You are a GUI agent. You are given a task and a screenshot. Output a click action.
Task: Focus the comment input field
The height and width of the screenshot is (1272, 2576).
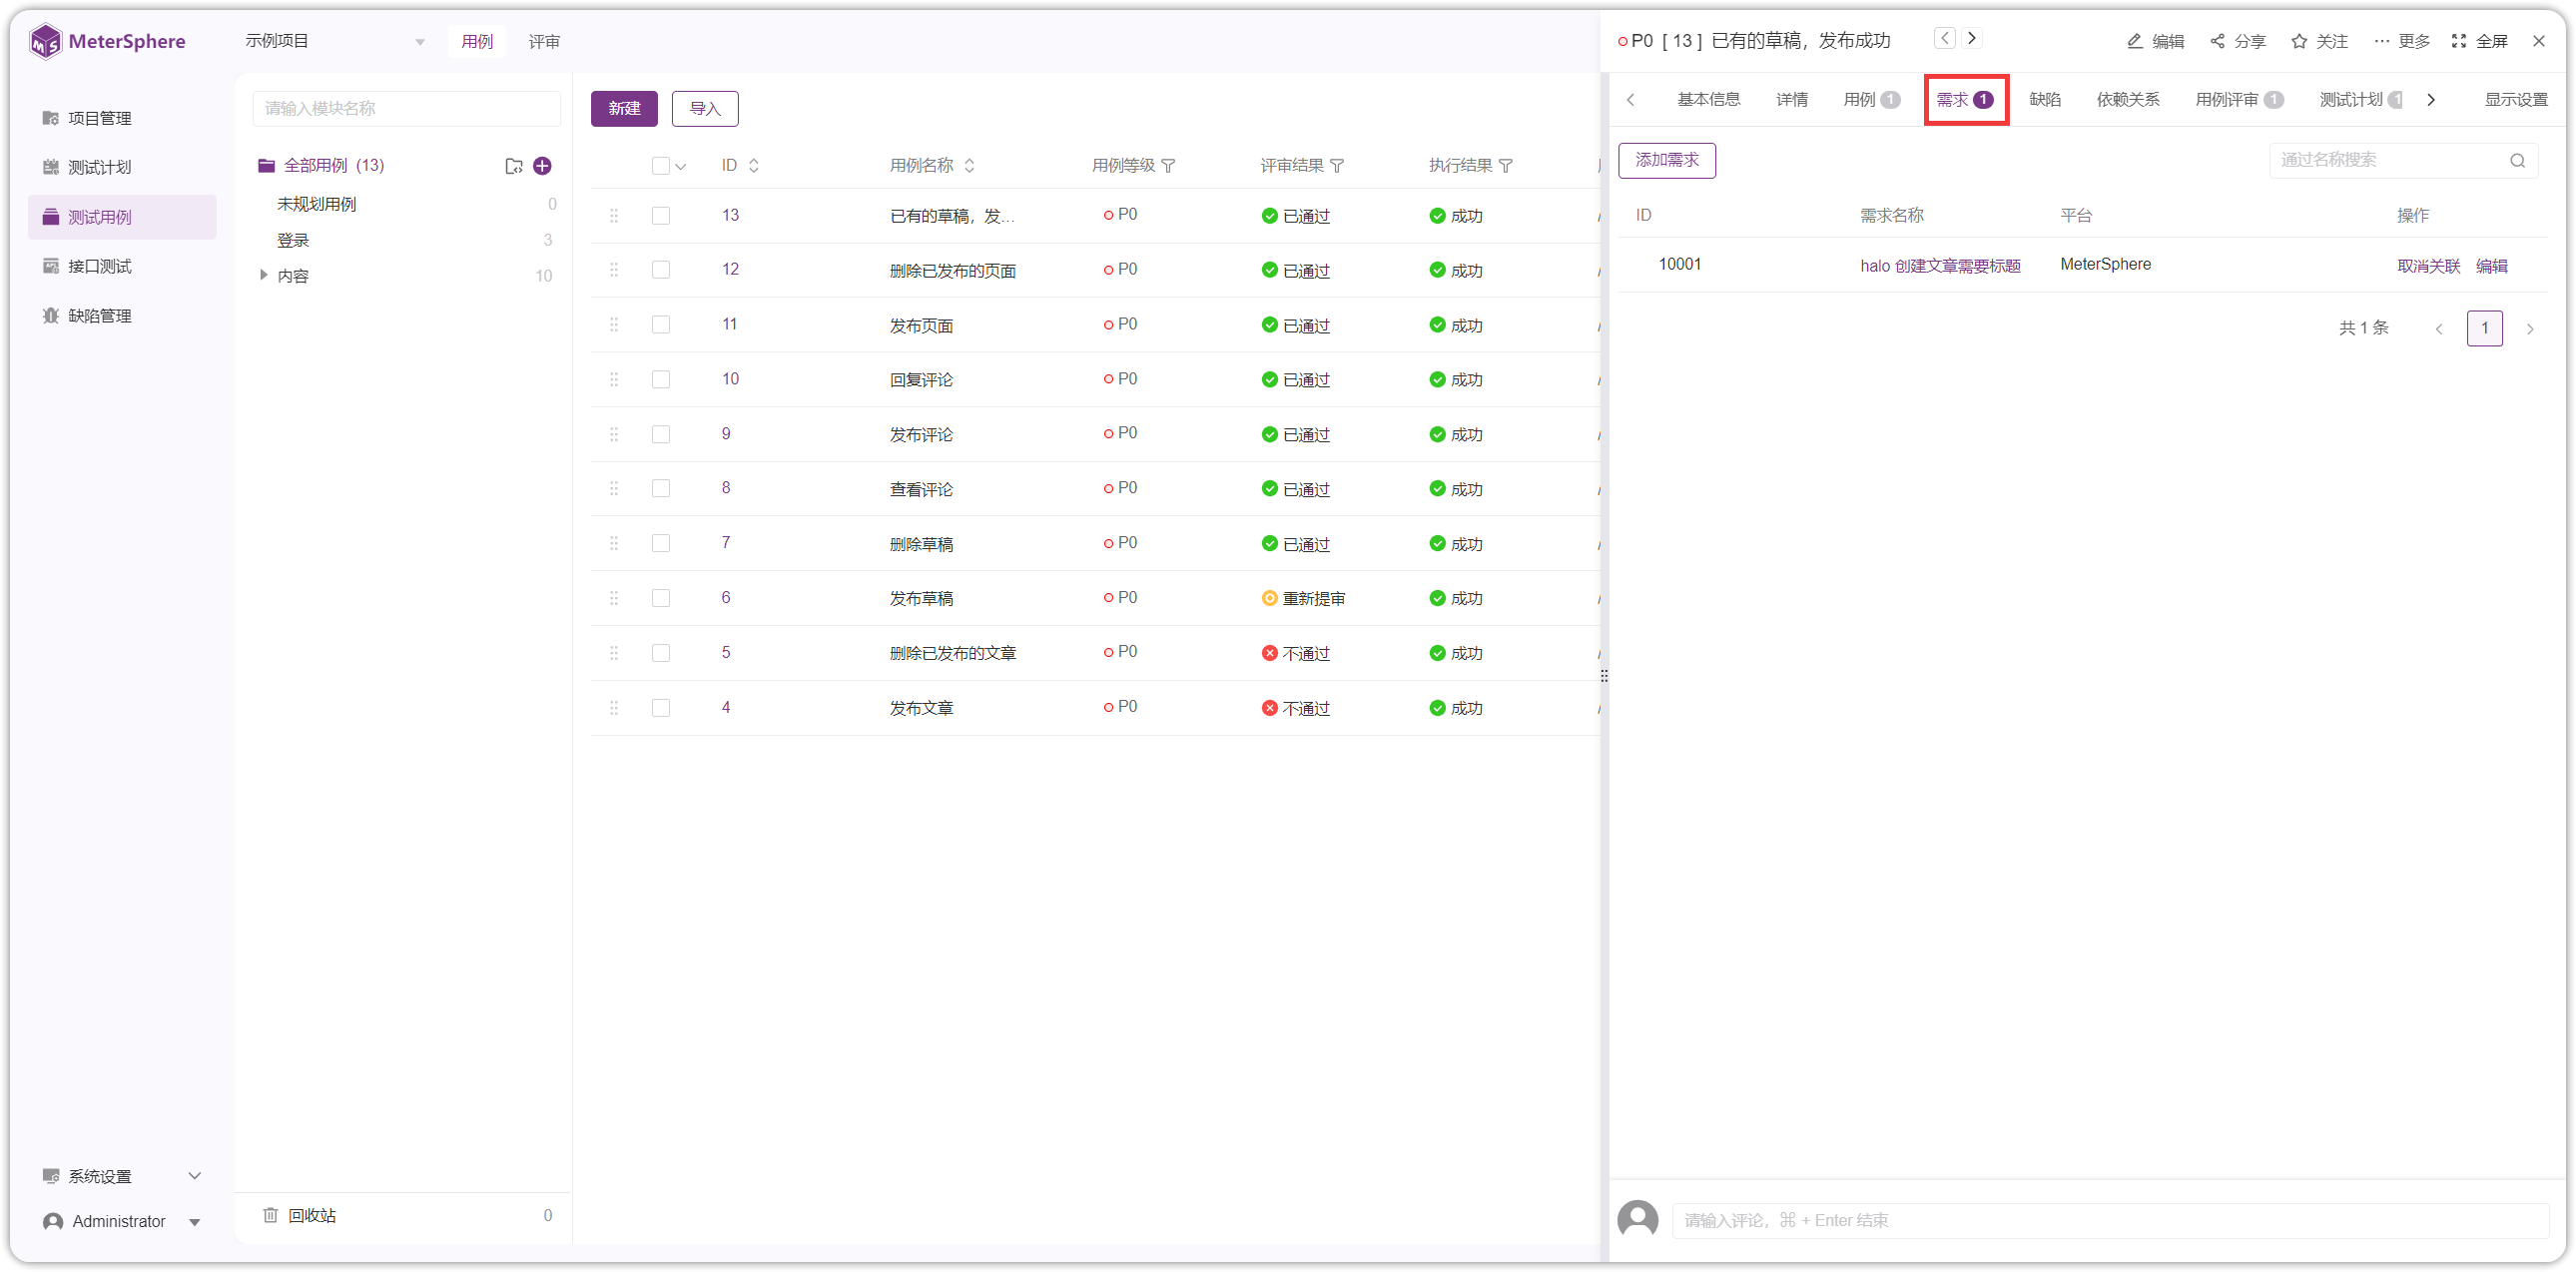[x=2110, y=1220]
